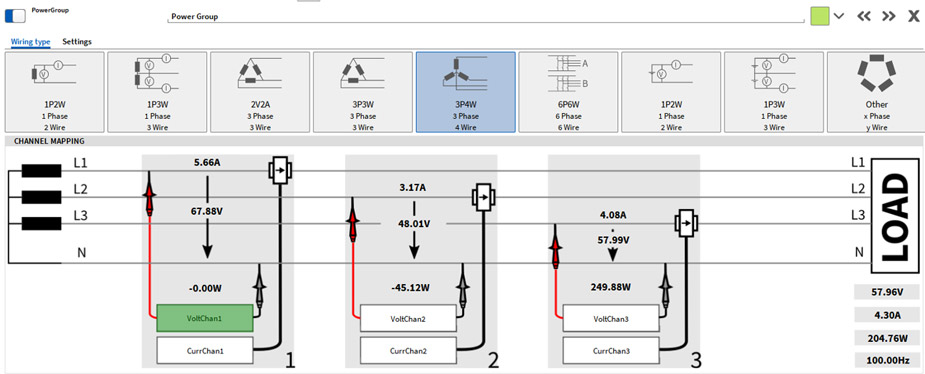
Task: Click the LOAD block
Action: [x=895, y=216]
